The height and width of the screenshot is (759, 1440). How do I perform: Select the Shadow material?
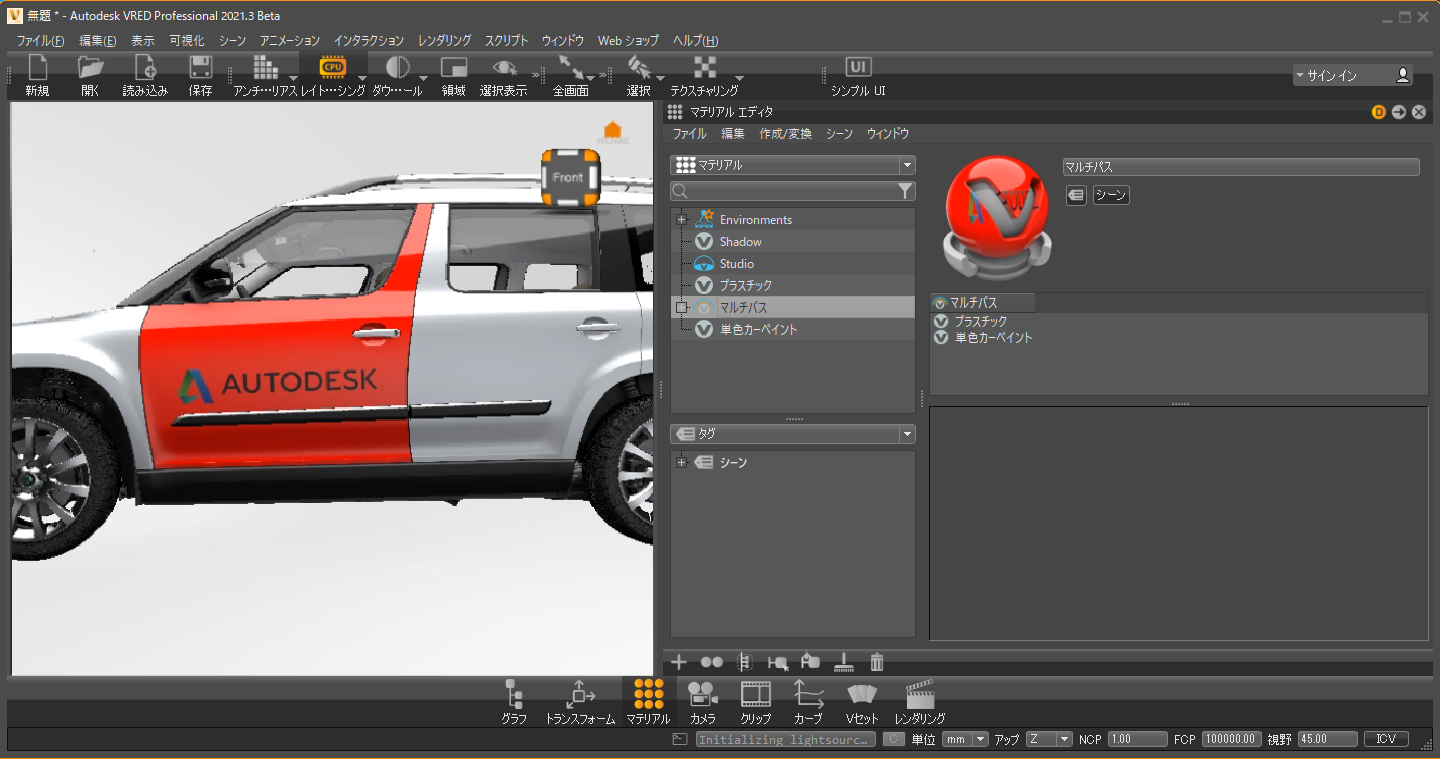pos(740,242)
